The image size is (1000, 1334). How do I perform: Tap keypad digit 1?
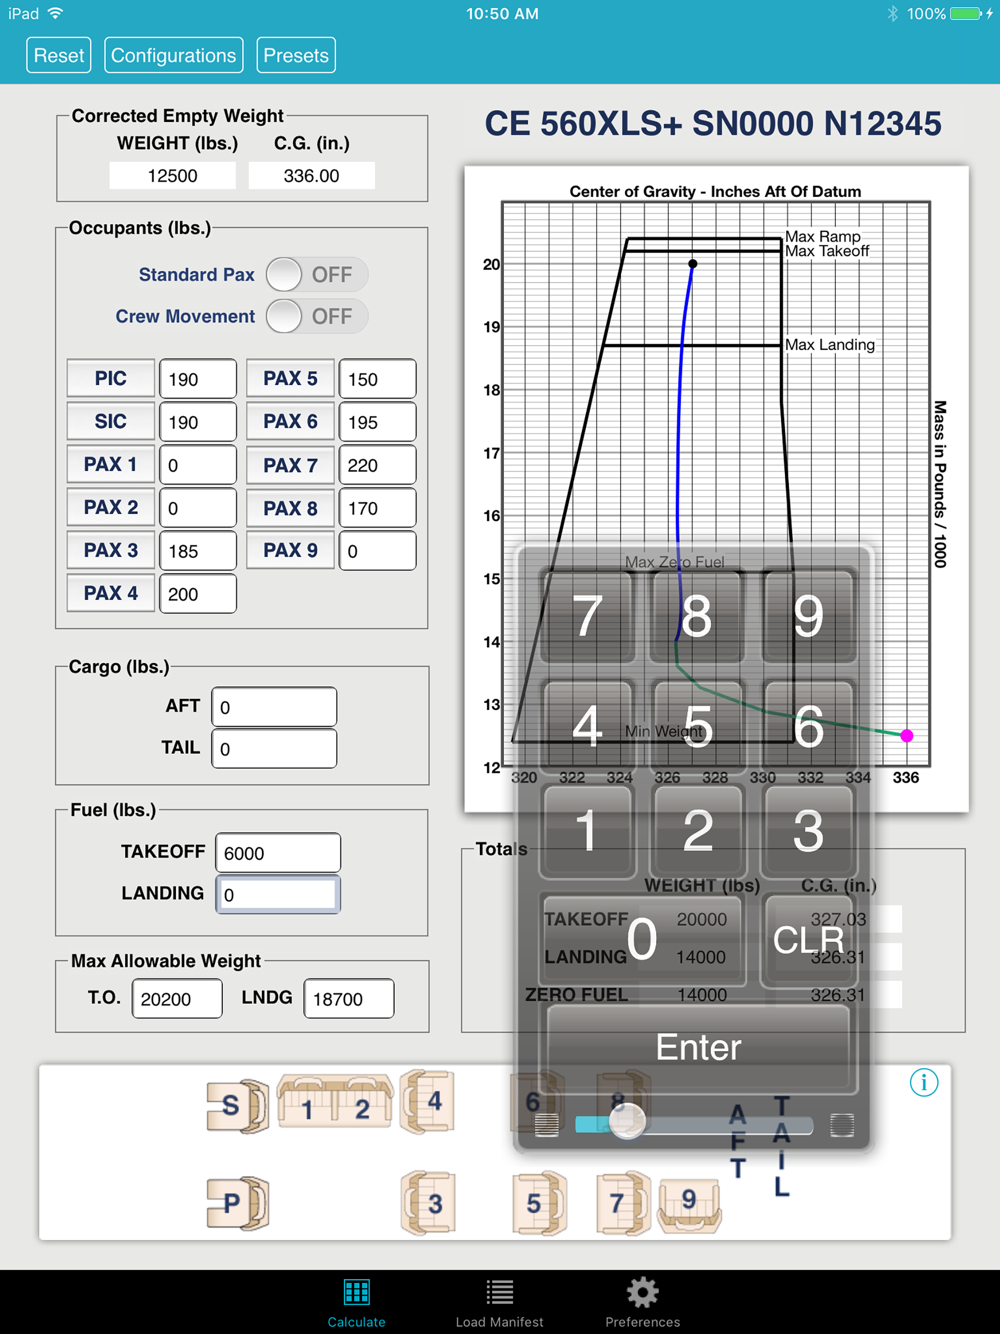click(x=588, y=831)
